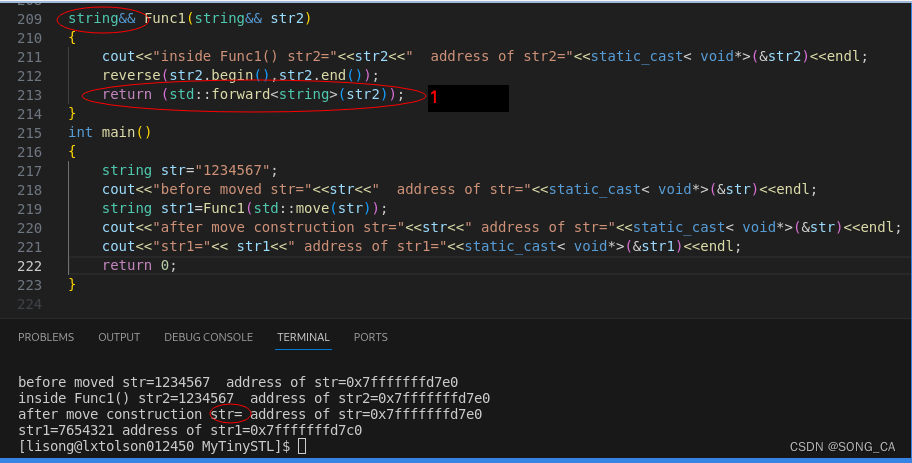Click the 'inside Func1() str2=1234567' terminal output line
This screenshot has width=912, height=463.
(x=254, y=398)
